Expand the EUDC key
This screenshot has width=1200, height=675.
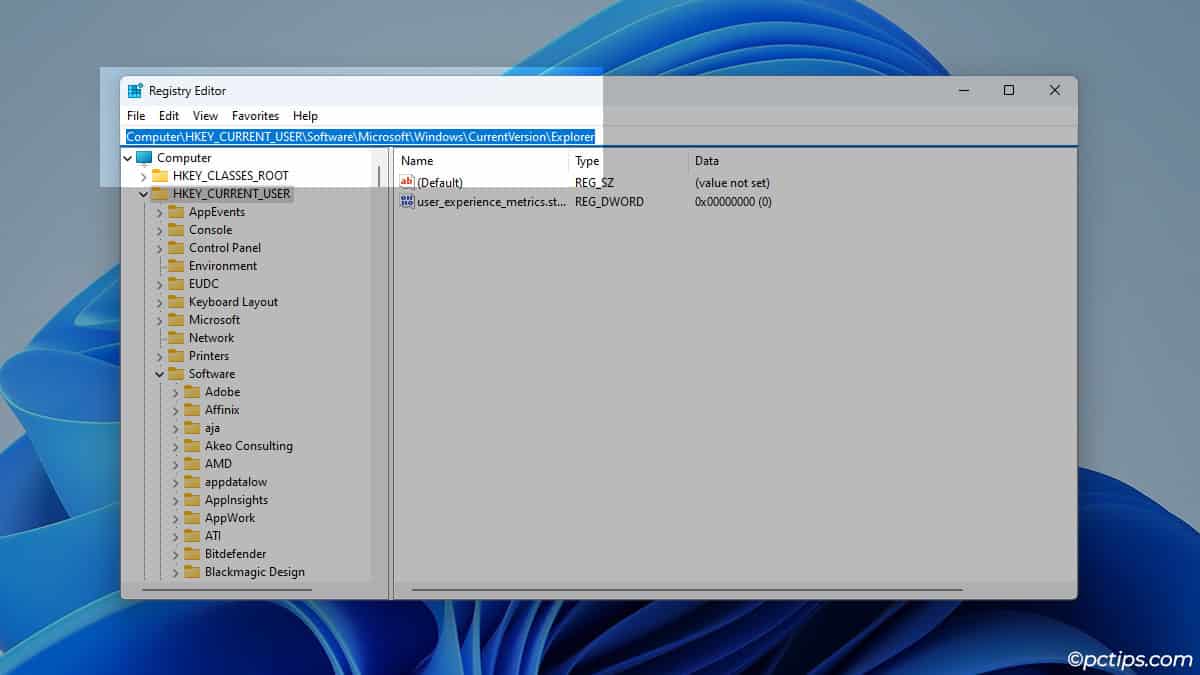pos(160,284)
